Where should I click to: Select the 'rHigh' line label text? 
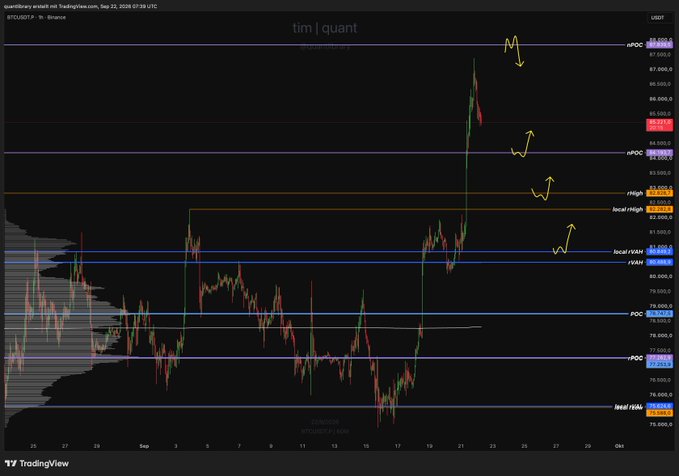[635, 194]
